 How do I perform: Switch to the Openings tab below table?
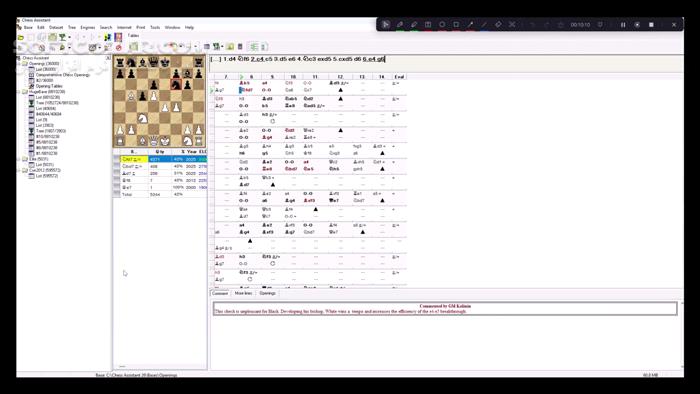pyautogui.click(x=267, y=294)
